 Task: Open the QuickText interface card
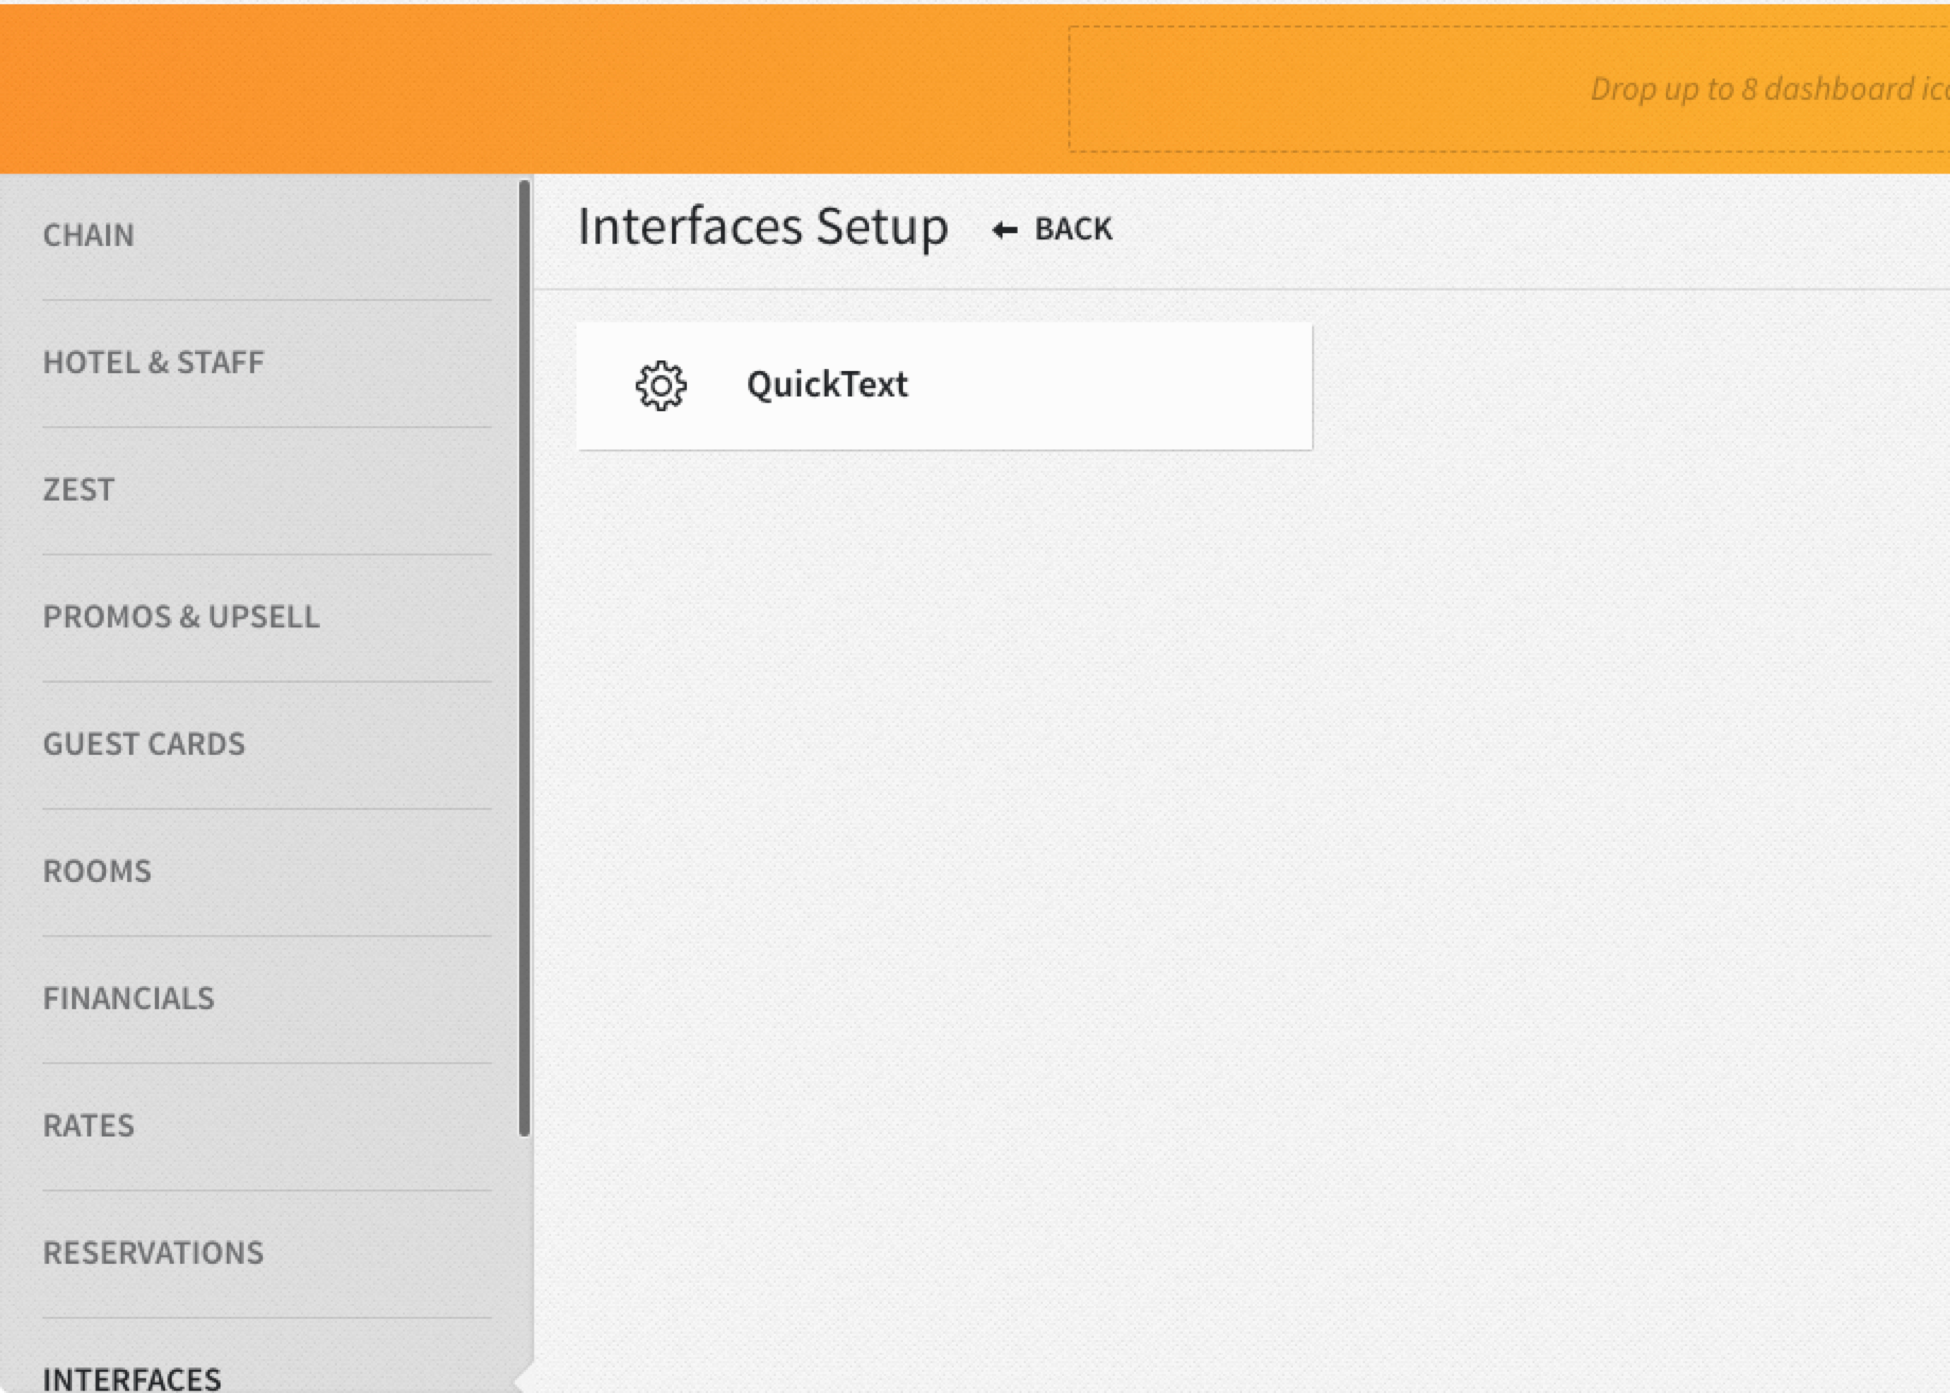[944, 386]
